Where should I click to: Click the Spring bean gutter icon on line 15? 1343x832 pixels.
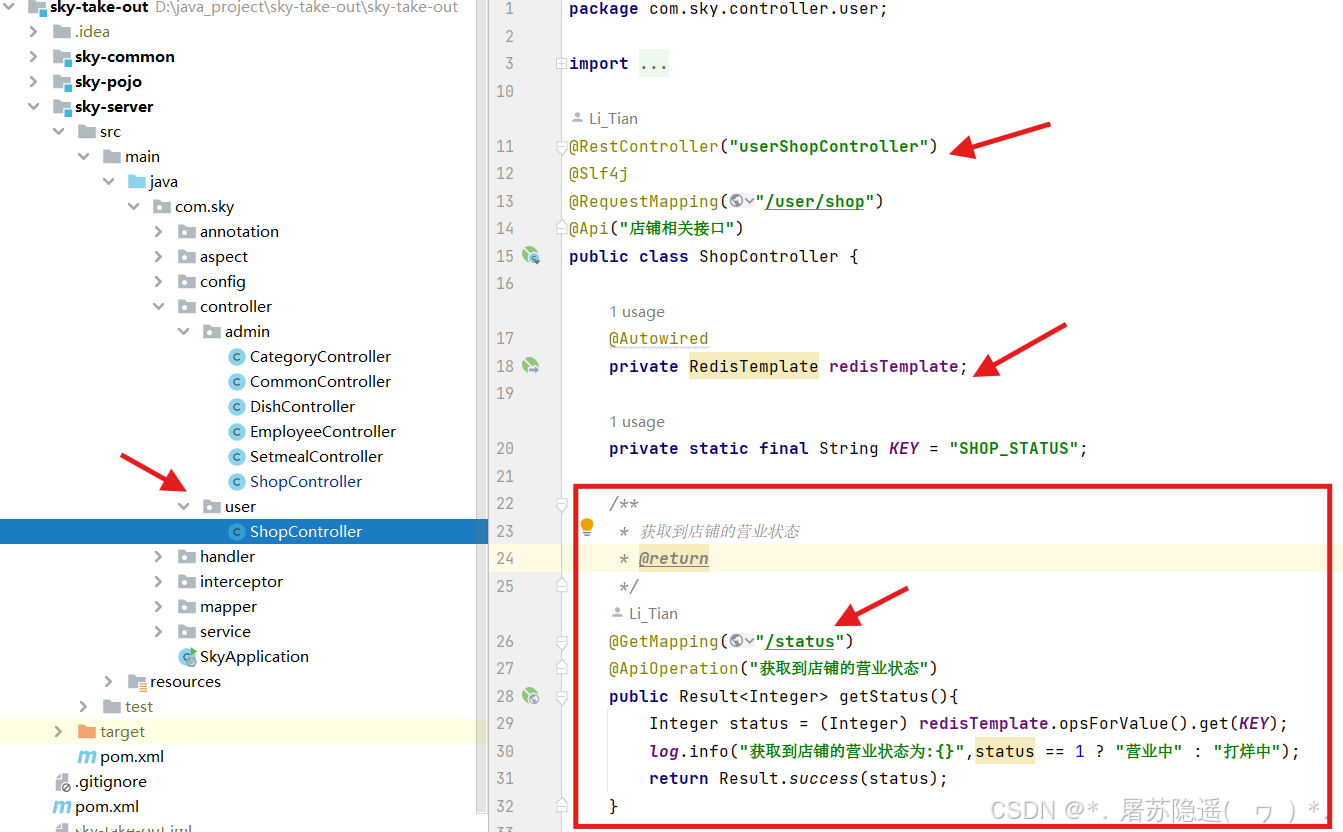pyautogui.click(x=532, y=256)
